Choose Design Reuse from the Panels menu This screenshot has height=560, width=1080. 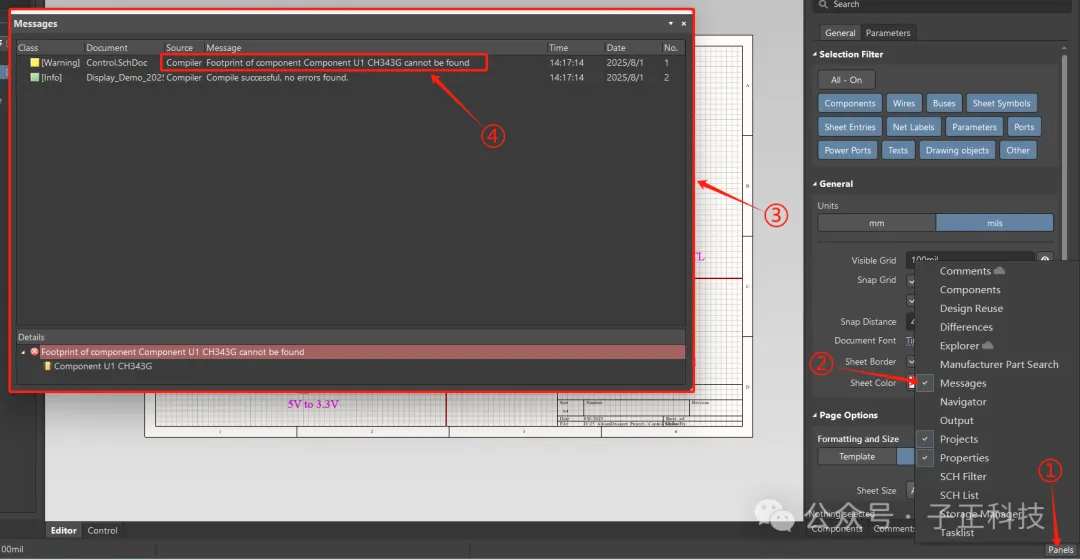(995, 309)
